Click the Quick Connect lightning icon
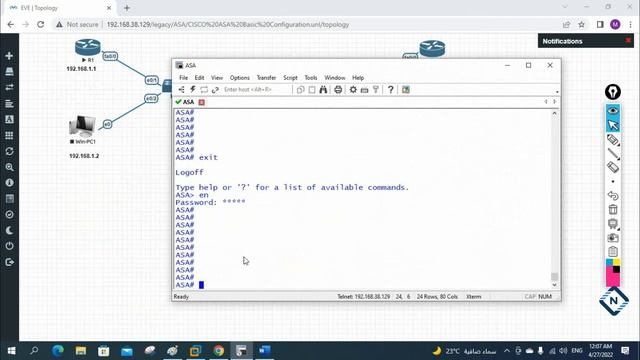 [193, 89]
